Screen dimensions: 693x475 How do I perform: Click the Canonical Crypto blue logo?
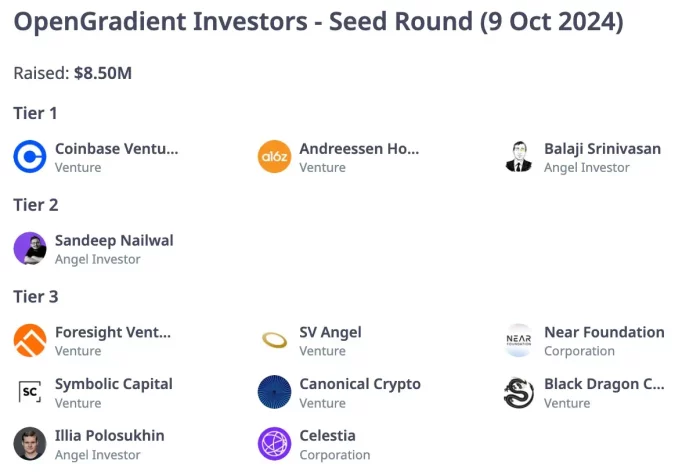click(274, 392)
